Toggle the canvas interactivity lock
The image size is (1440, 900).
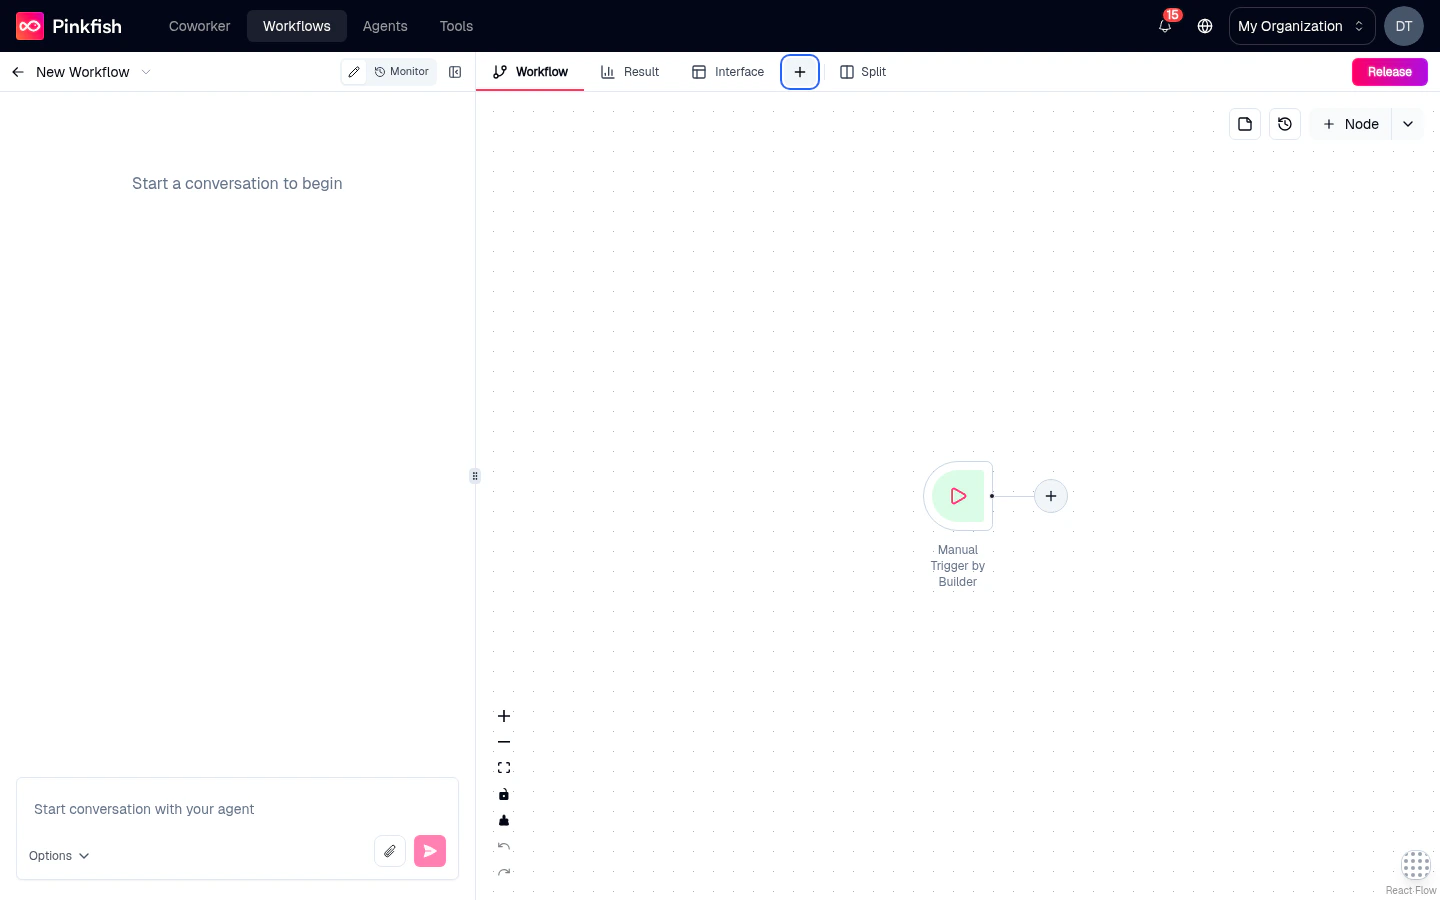tap(504, 794)
